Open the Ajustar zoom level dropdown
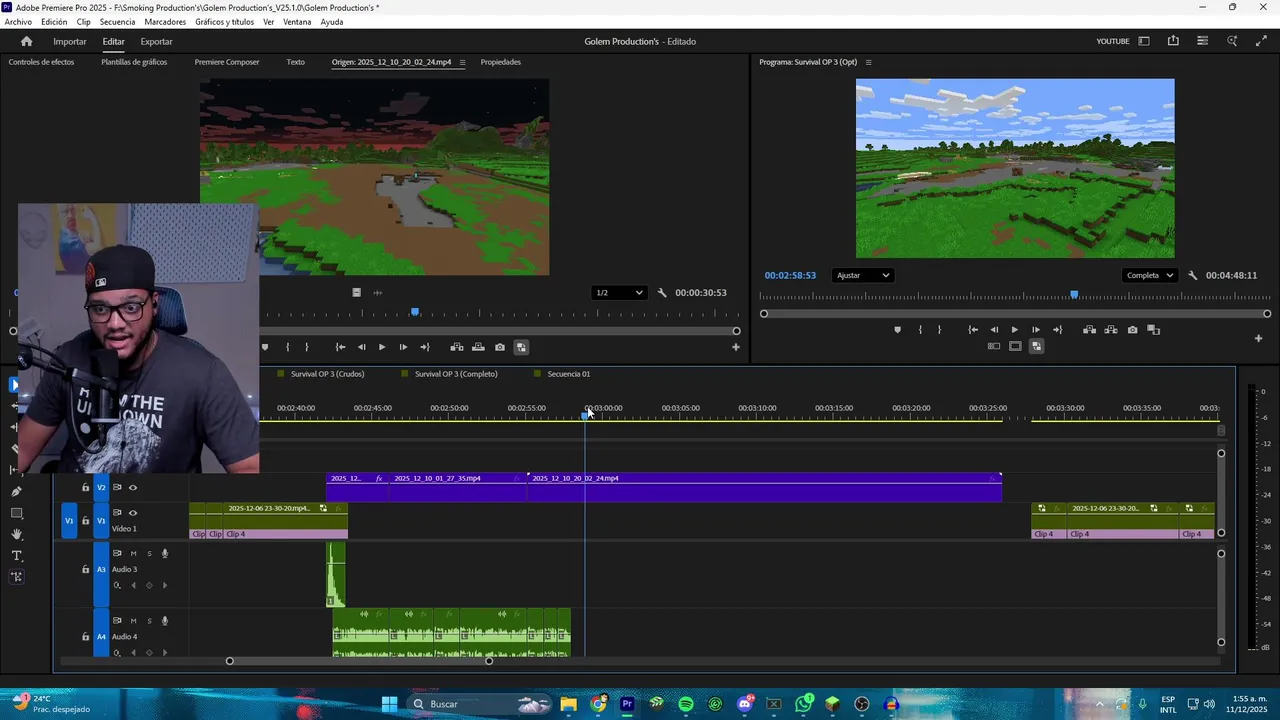 pos(862,275)
